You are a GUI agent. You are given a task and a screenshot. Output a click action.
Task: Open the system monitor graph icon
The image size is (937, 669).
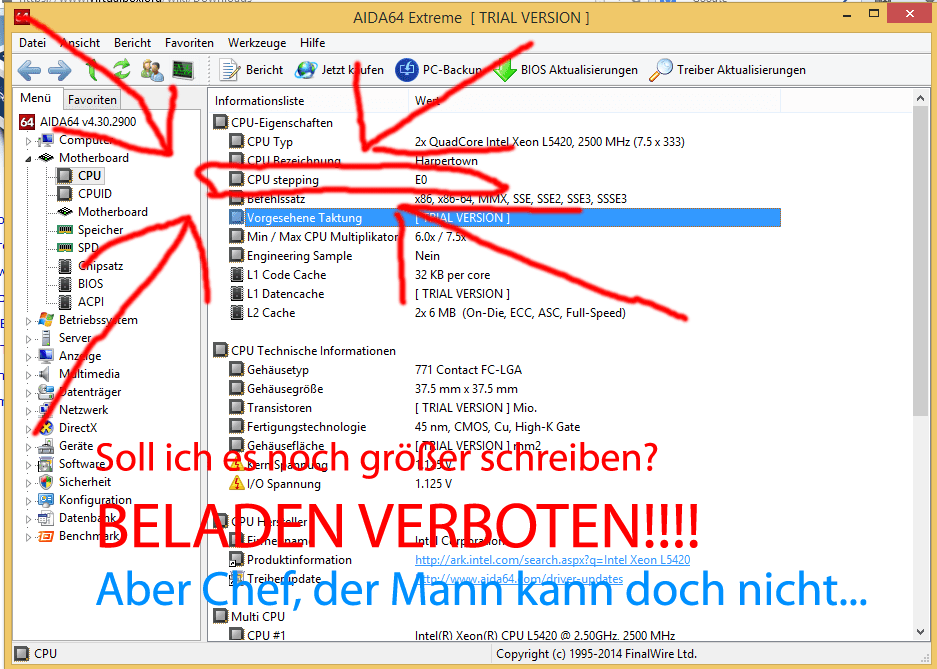pyautogui.click(x=183, y=70)
